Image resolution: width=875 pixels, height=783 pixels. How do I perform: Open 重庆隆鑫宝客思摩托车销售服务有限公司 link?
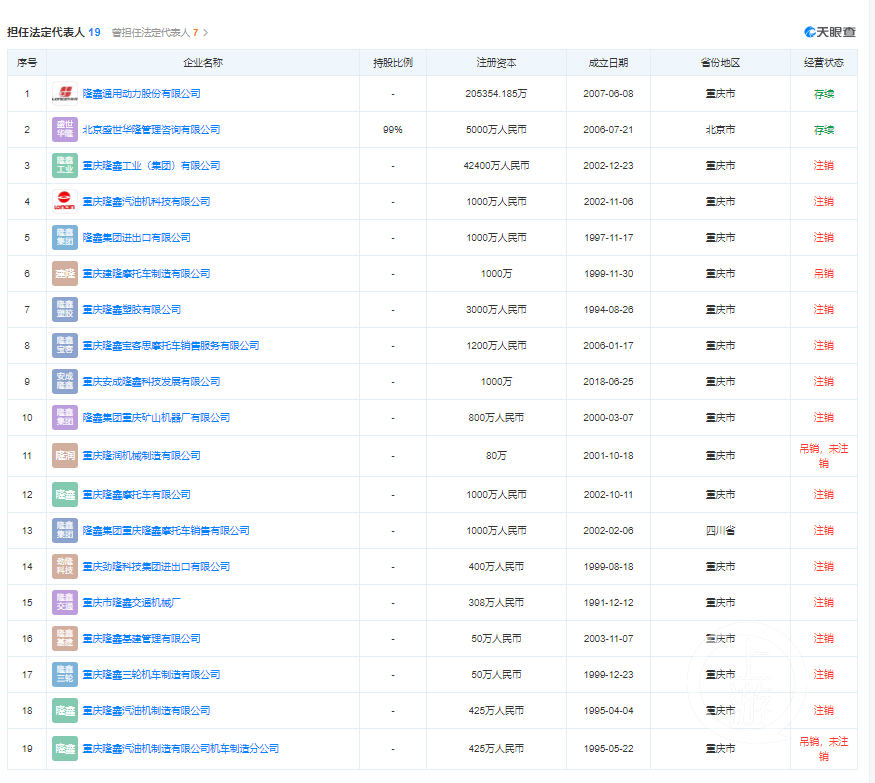(x=170, y=345)
